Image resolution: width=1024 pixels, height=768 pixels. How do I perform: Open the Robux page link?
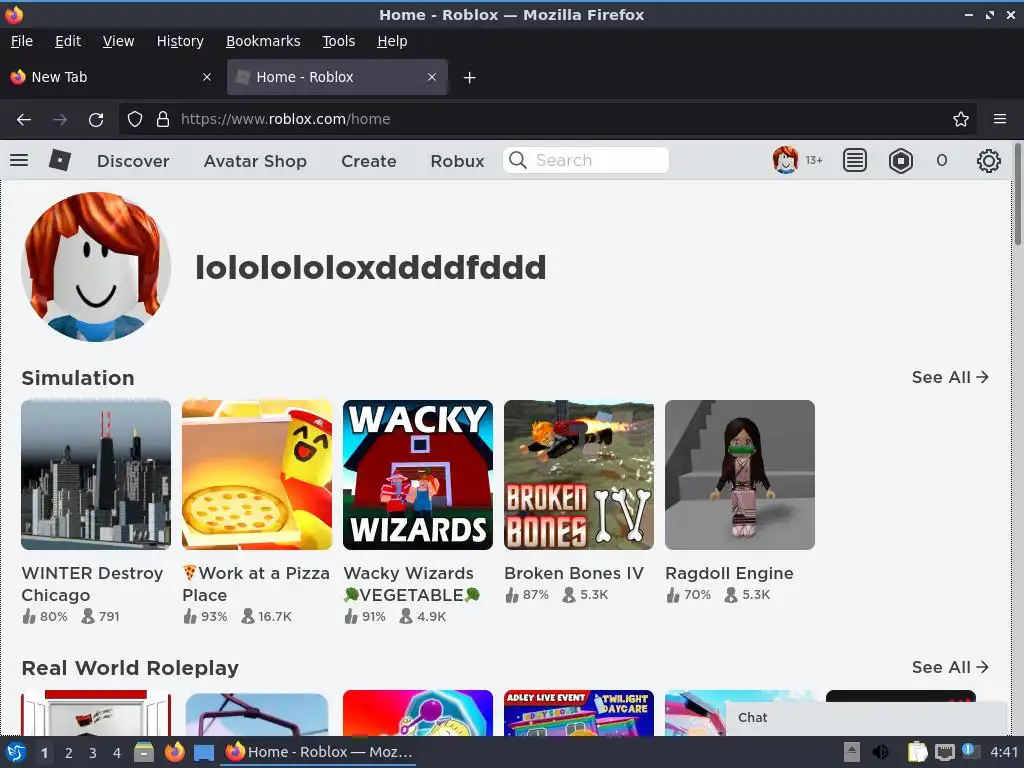(x=457, y=161)
